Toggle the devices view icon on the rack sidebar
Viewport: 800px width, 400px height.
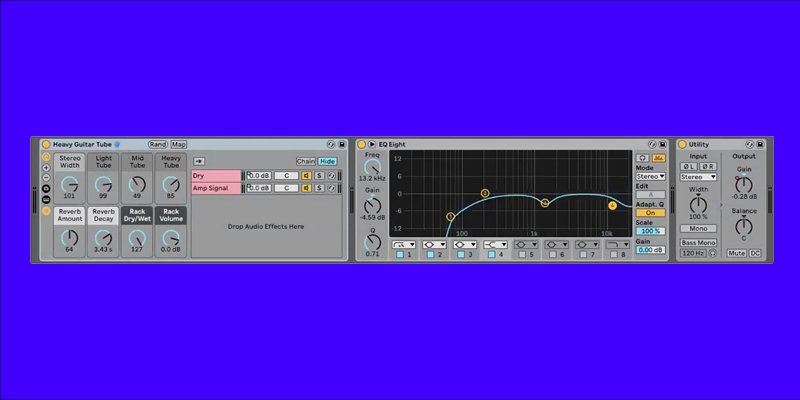(46, 198)
